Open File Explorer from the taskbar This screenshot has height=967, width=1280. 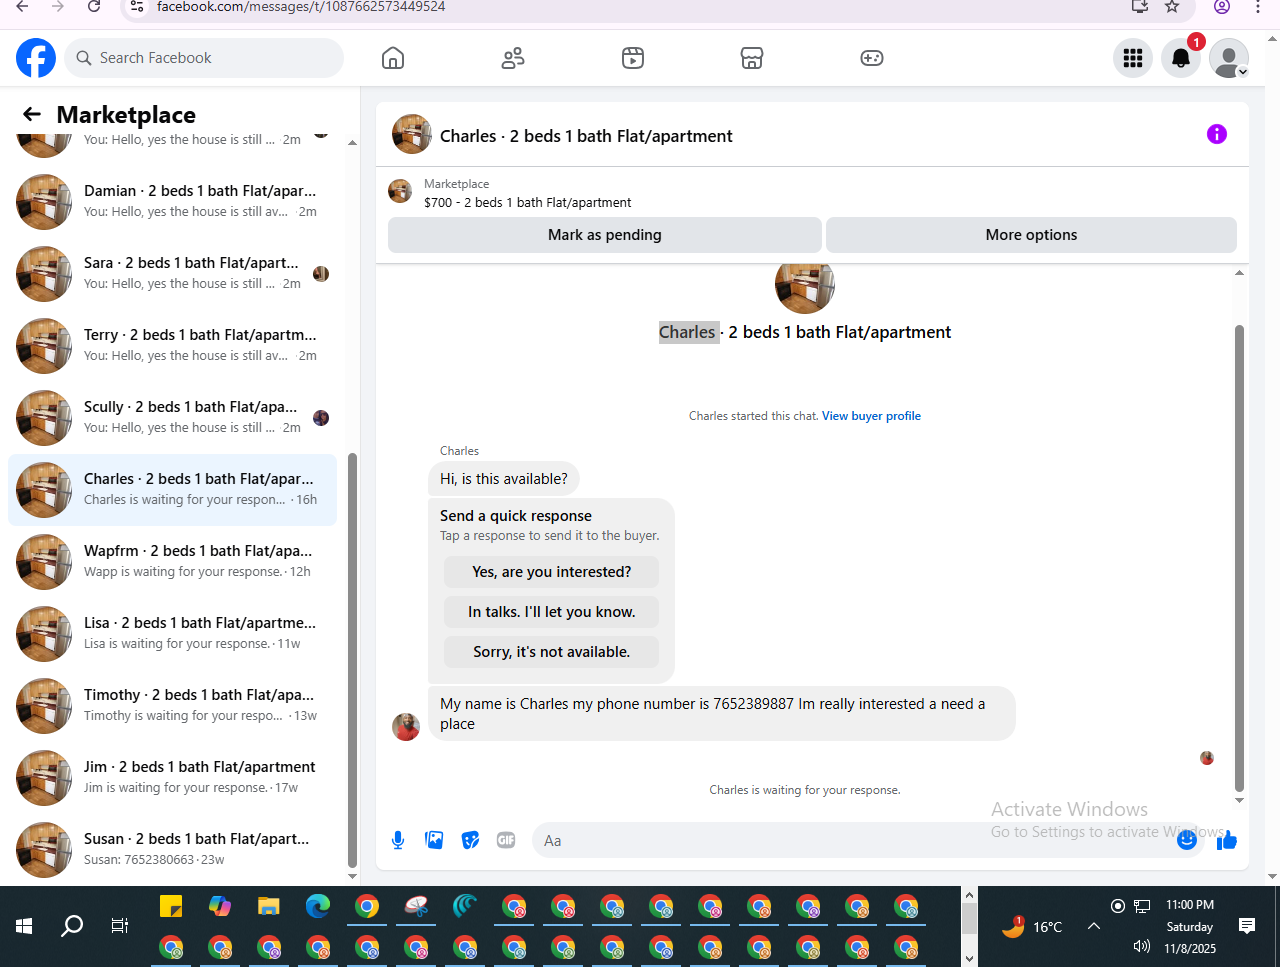point(269,906)
